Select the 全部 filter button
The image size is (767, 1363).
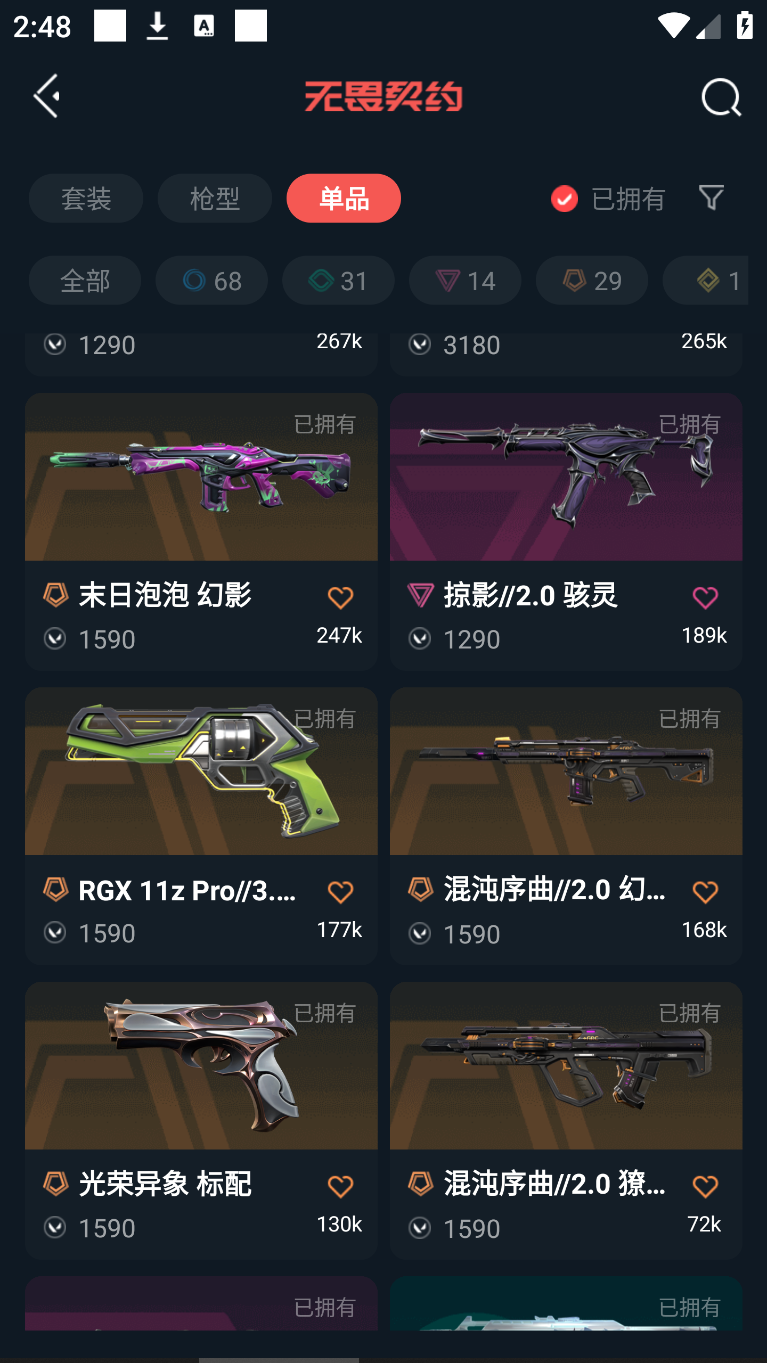click(85, 281)
